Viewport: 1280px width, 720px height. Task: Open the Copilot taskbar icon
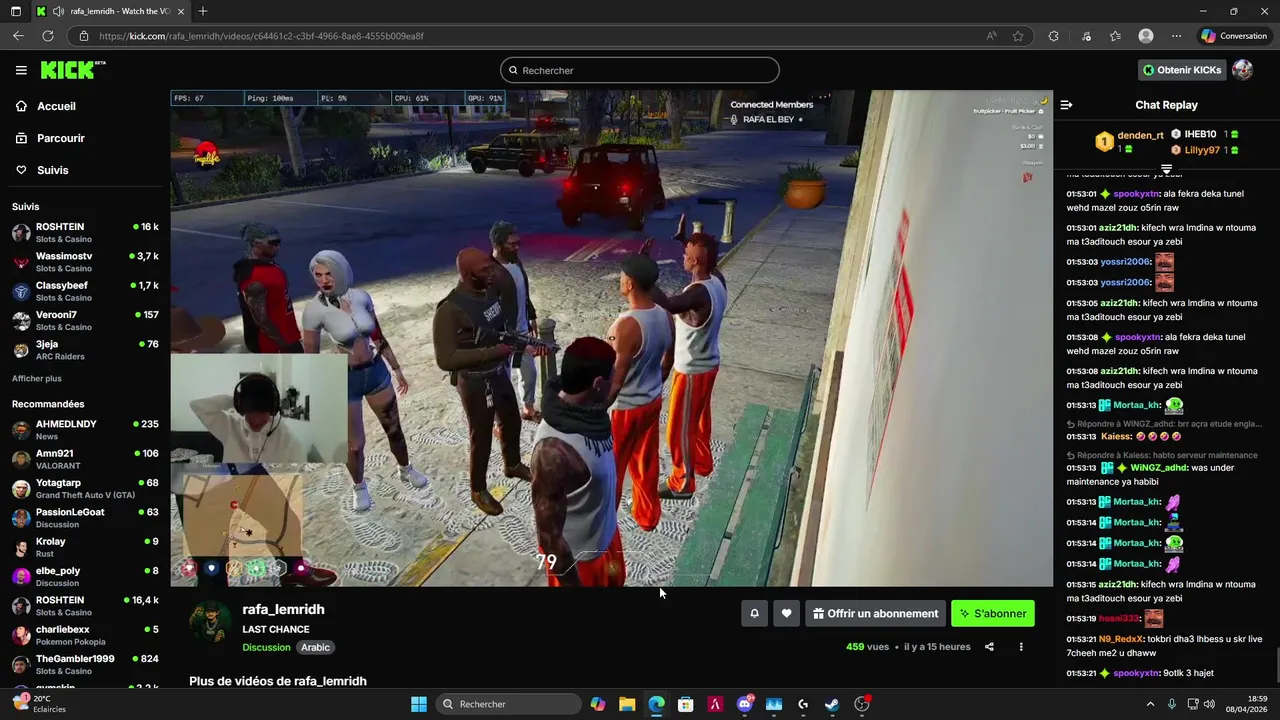[x=598, y=704]
